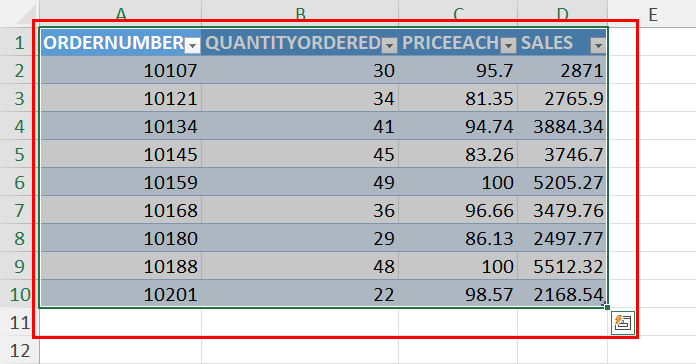The width and height of the screenshot is (696, 364).
Task: Select row 5 header
Action: (x=20, y=154)
